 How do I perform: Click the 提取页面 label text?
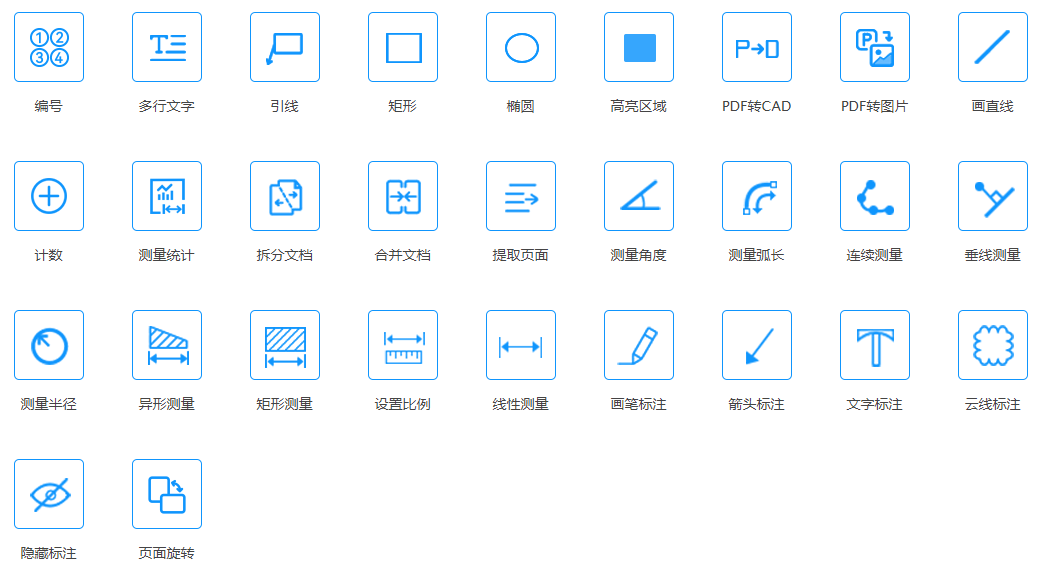pyautogui.click(x=521, y=255)
